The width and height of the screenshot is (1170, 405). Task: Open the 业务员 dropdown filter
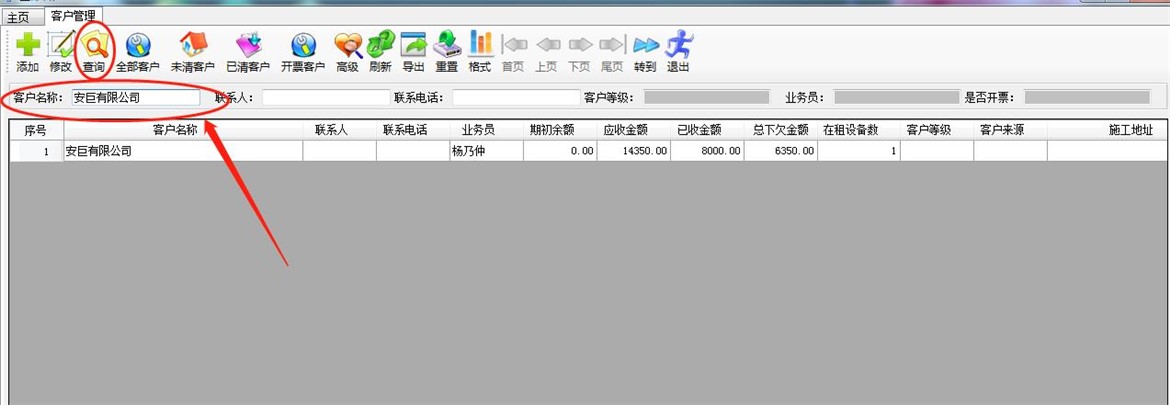click(897, 98)
